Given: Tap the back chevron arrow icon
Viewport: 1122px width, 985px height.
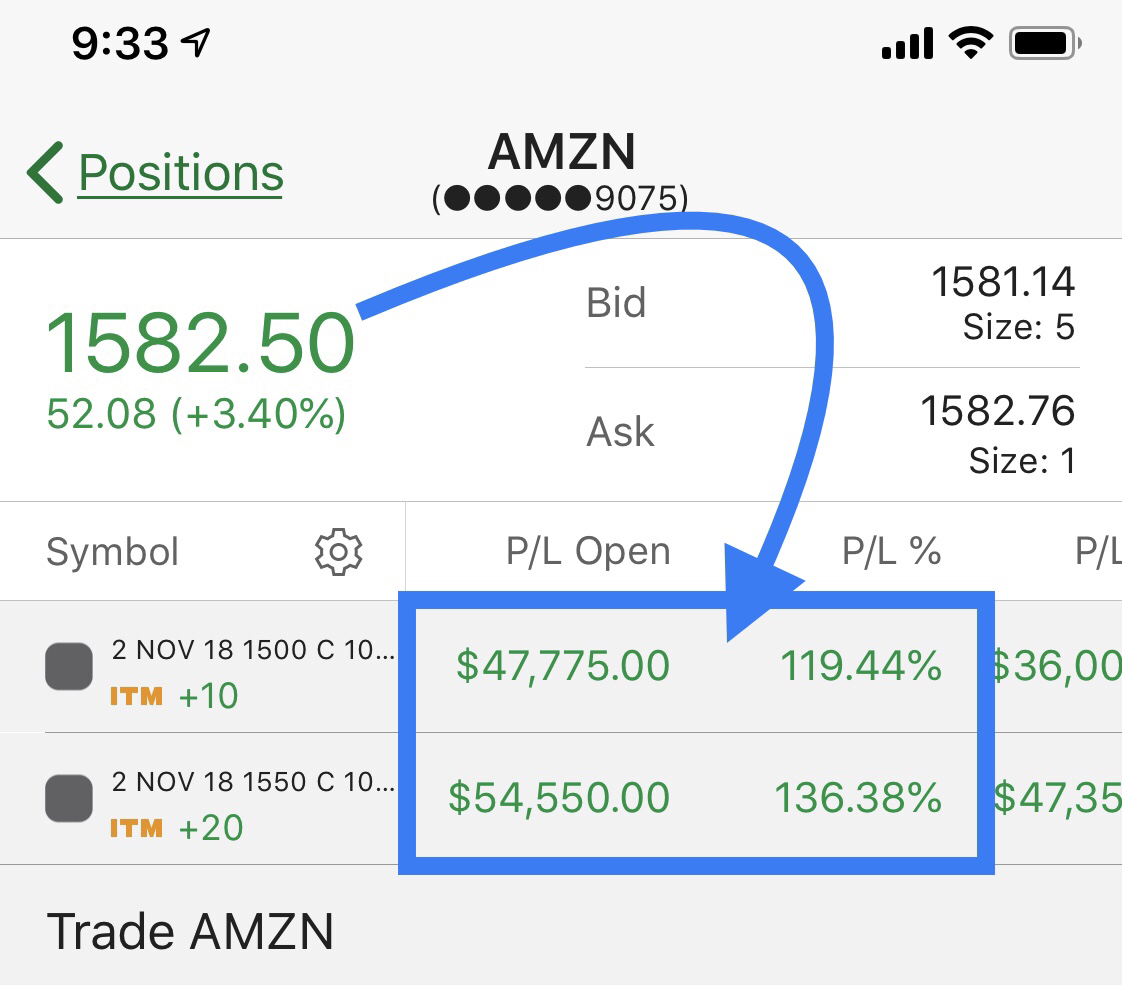Looking at the screenshot, I should click(46, 172).
